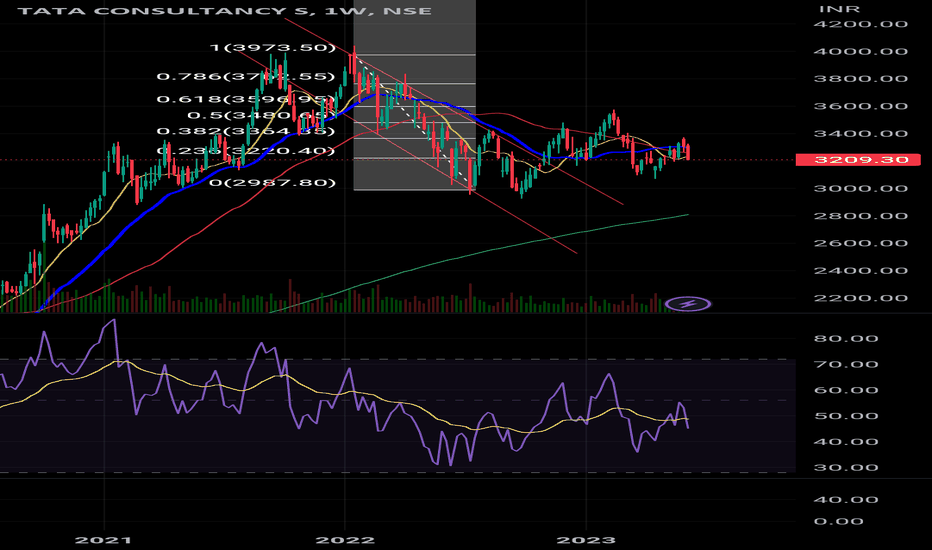Click the 2400.00 price scale label
This screenshot has width=932, height=550.
(861, 271)
